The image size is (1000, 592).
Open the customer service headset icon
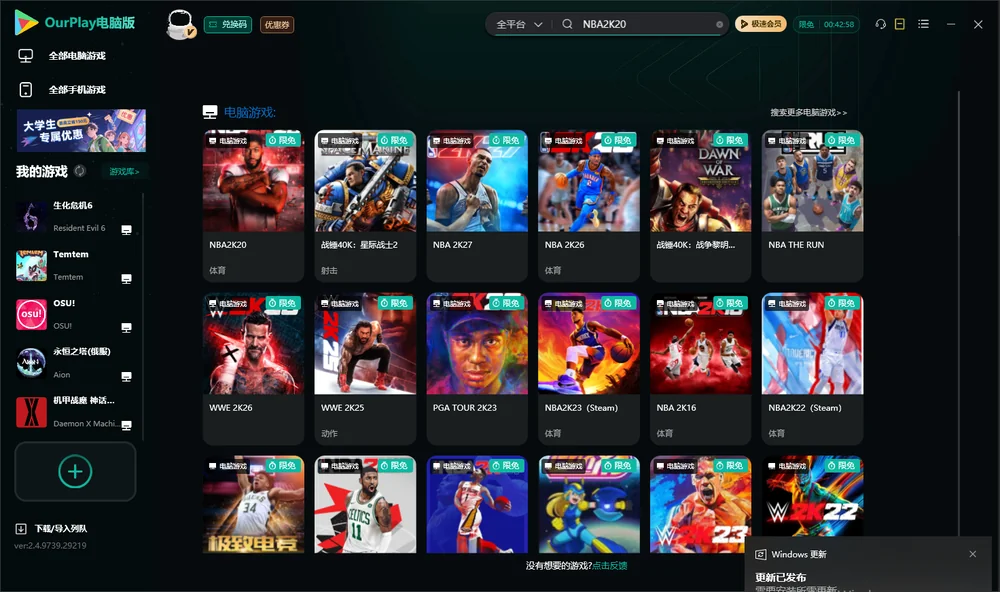tap(881, 24)
